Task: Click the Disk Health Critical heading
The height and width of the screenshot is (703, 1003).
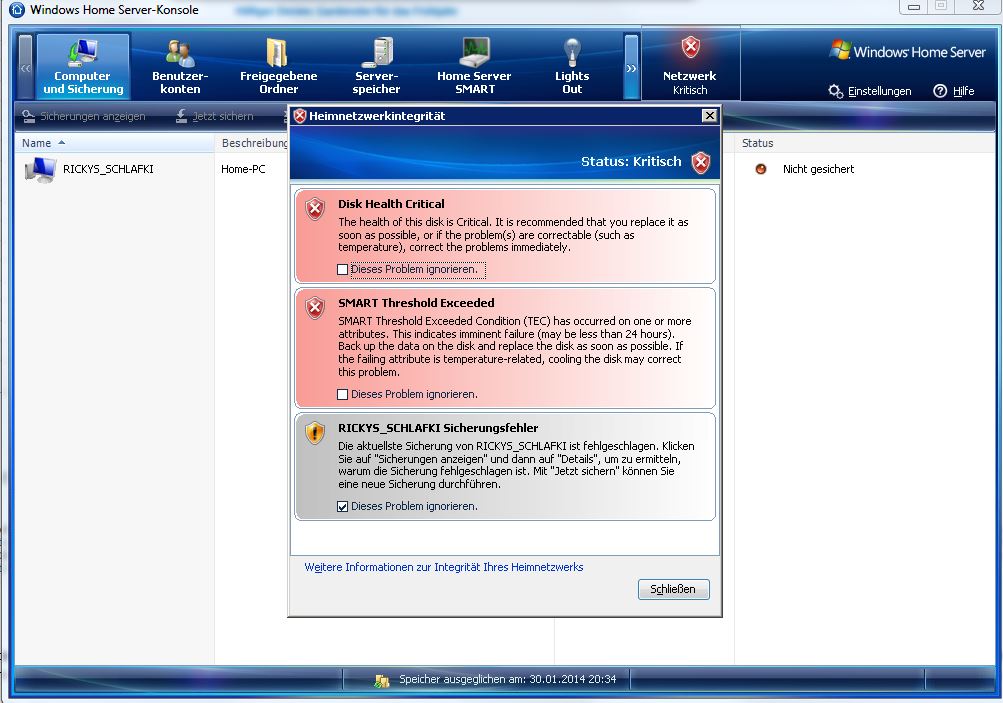Action: point(391,203)
